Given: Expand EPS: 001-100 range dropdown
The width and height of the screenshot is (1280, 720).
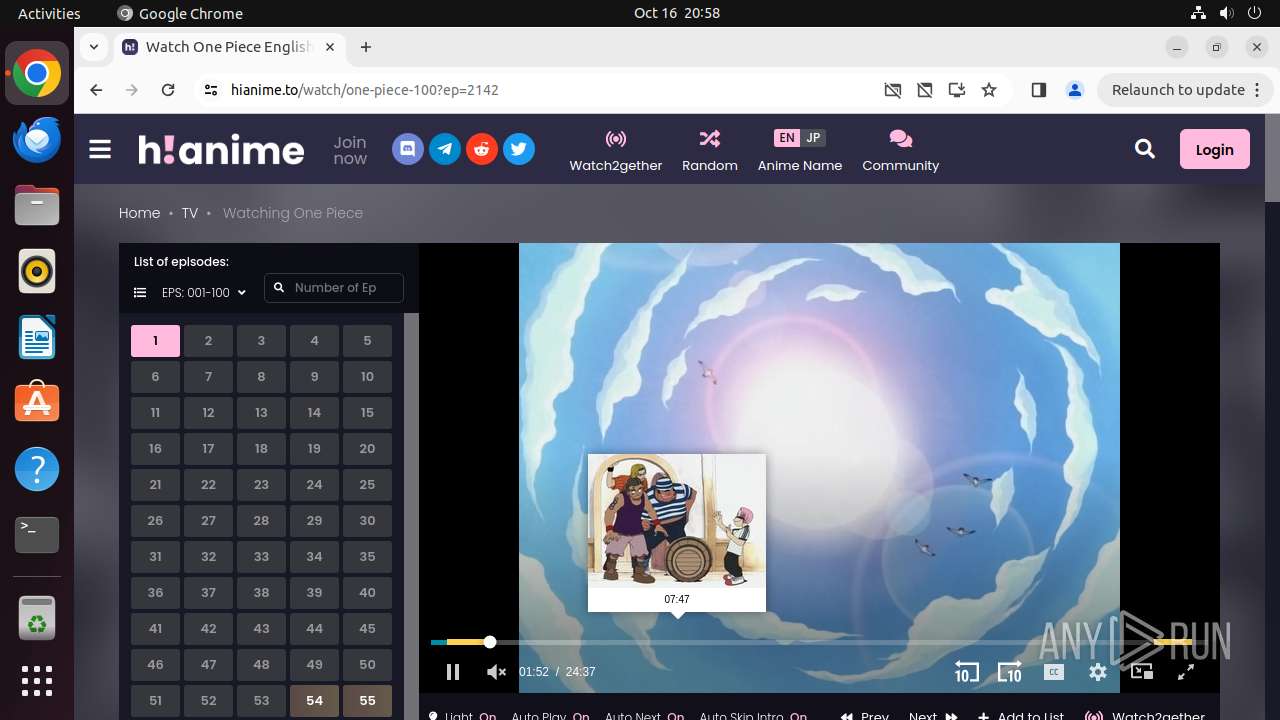Looking at the screenshot, I should click(204, 293).
